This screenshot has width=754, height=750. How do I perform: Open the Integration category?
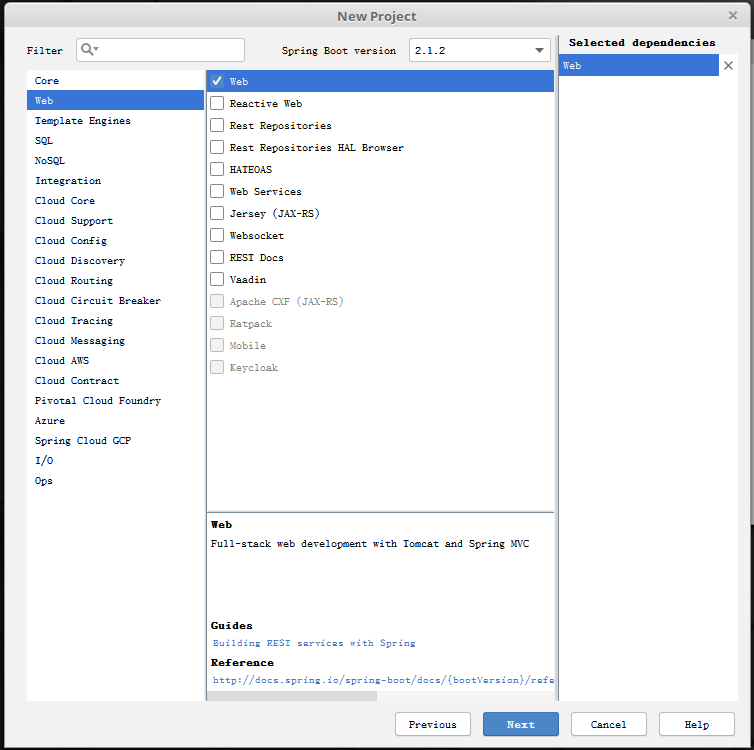coord(115,180)
